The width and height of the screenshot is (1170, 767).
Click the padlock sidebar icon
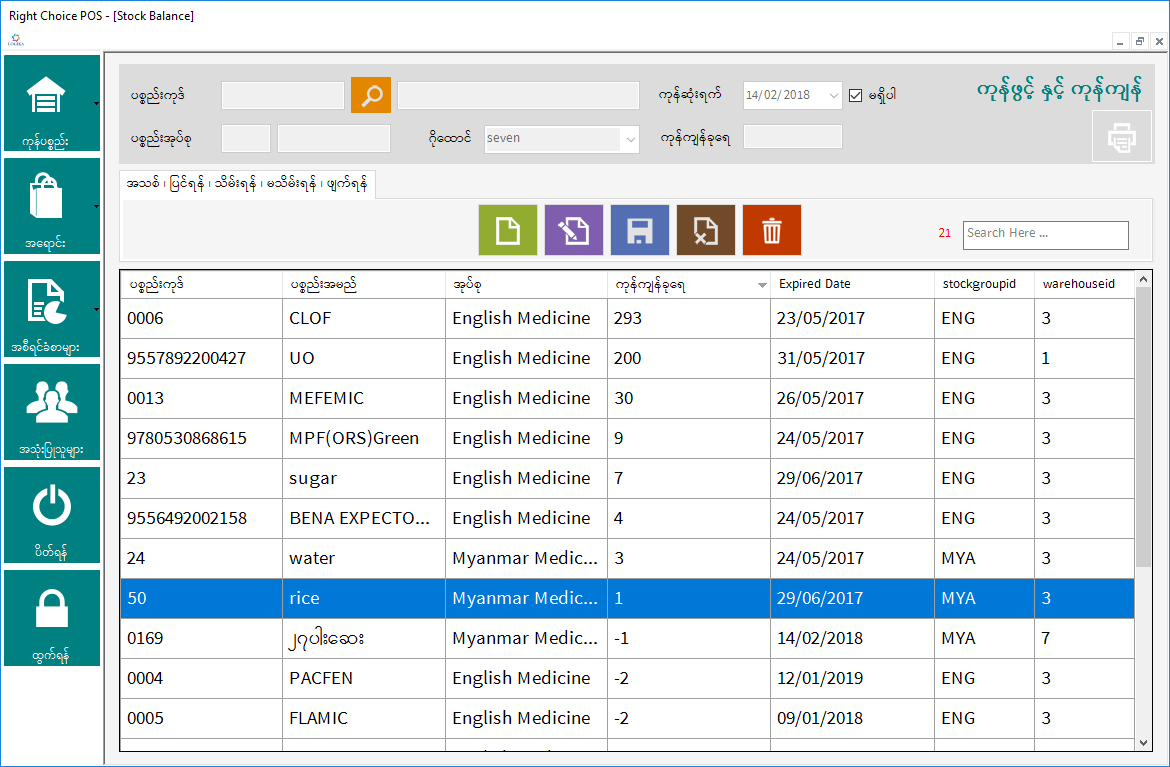[x=52, y=608]
